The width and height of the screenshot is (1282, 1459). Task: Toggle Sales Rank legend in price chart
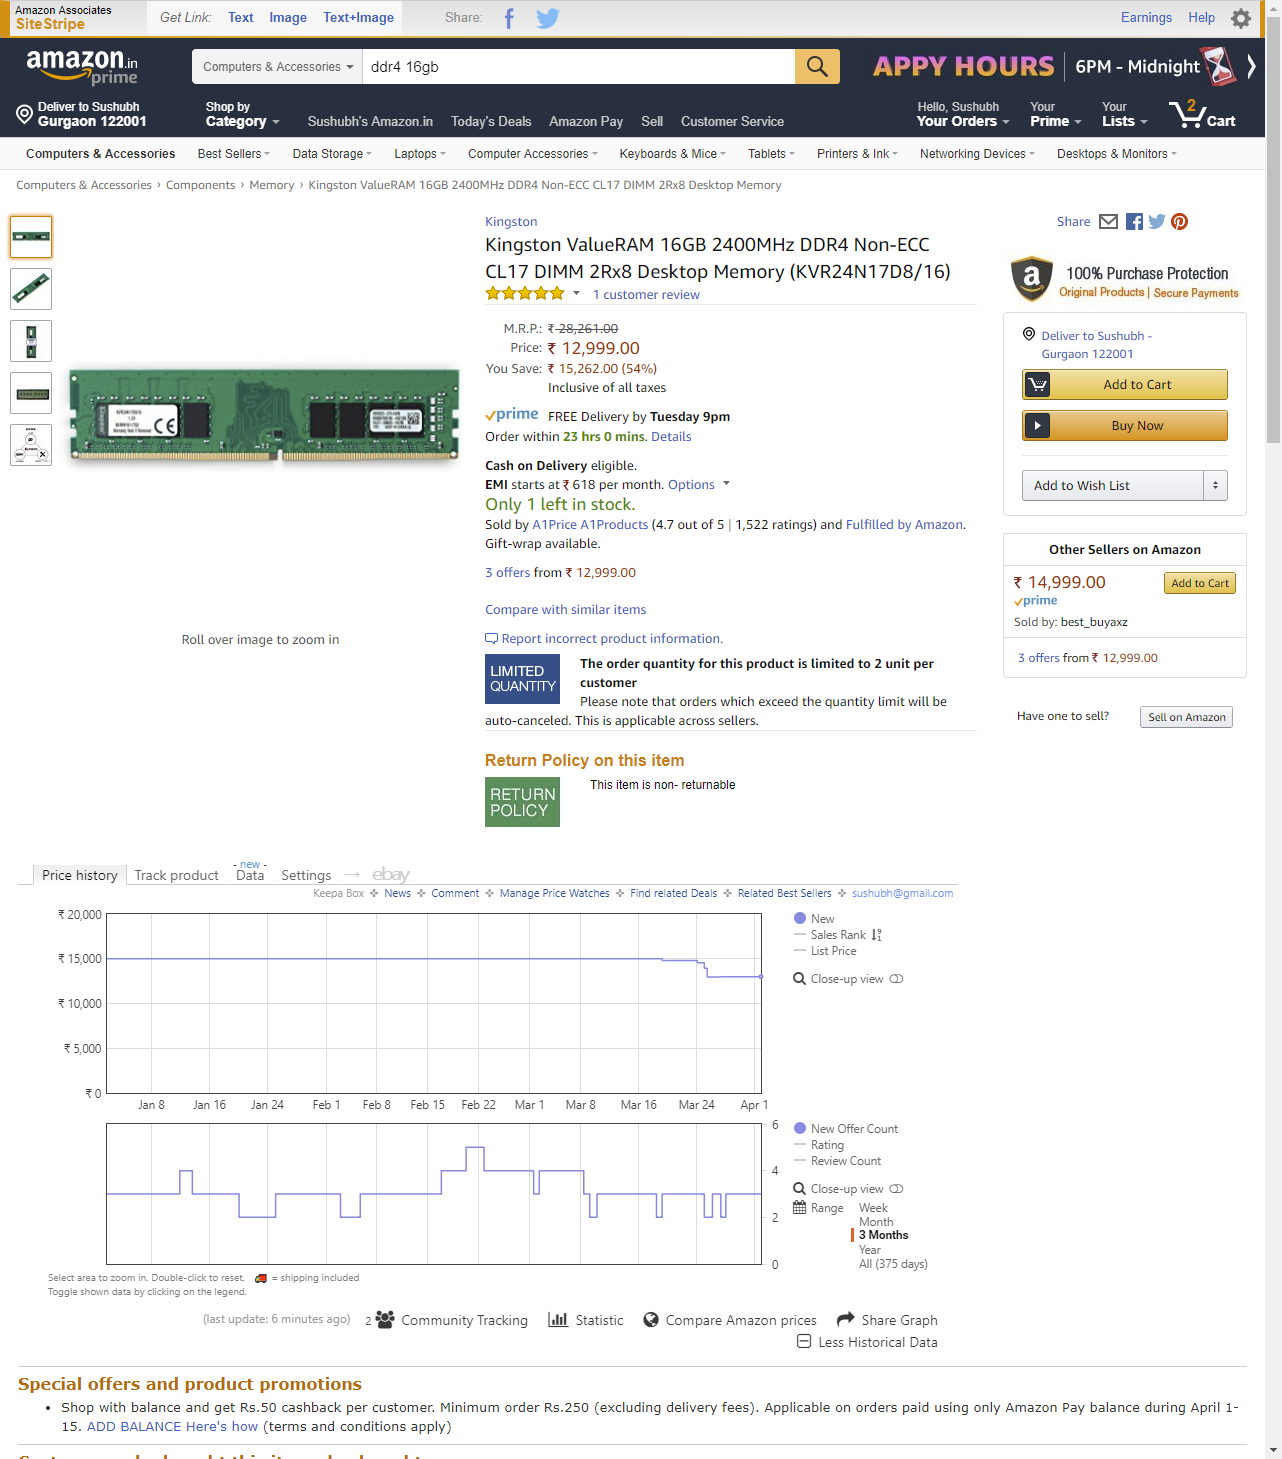pos(830,935)
